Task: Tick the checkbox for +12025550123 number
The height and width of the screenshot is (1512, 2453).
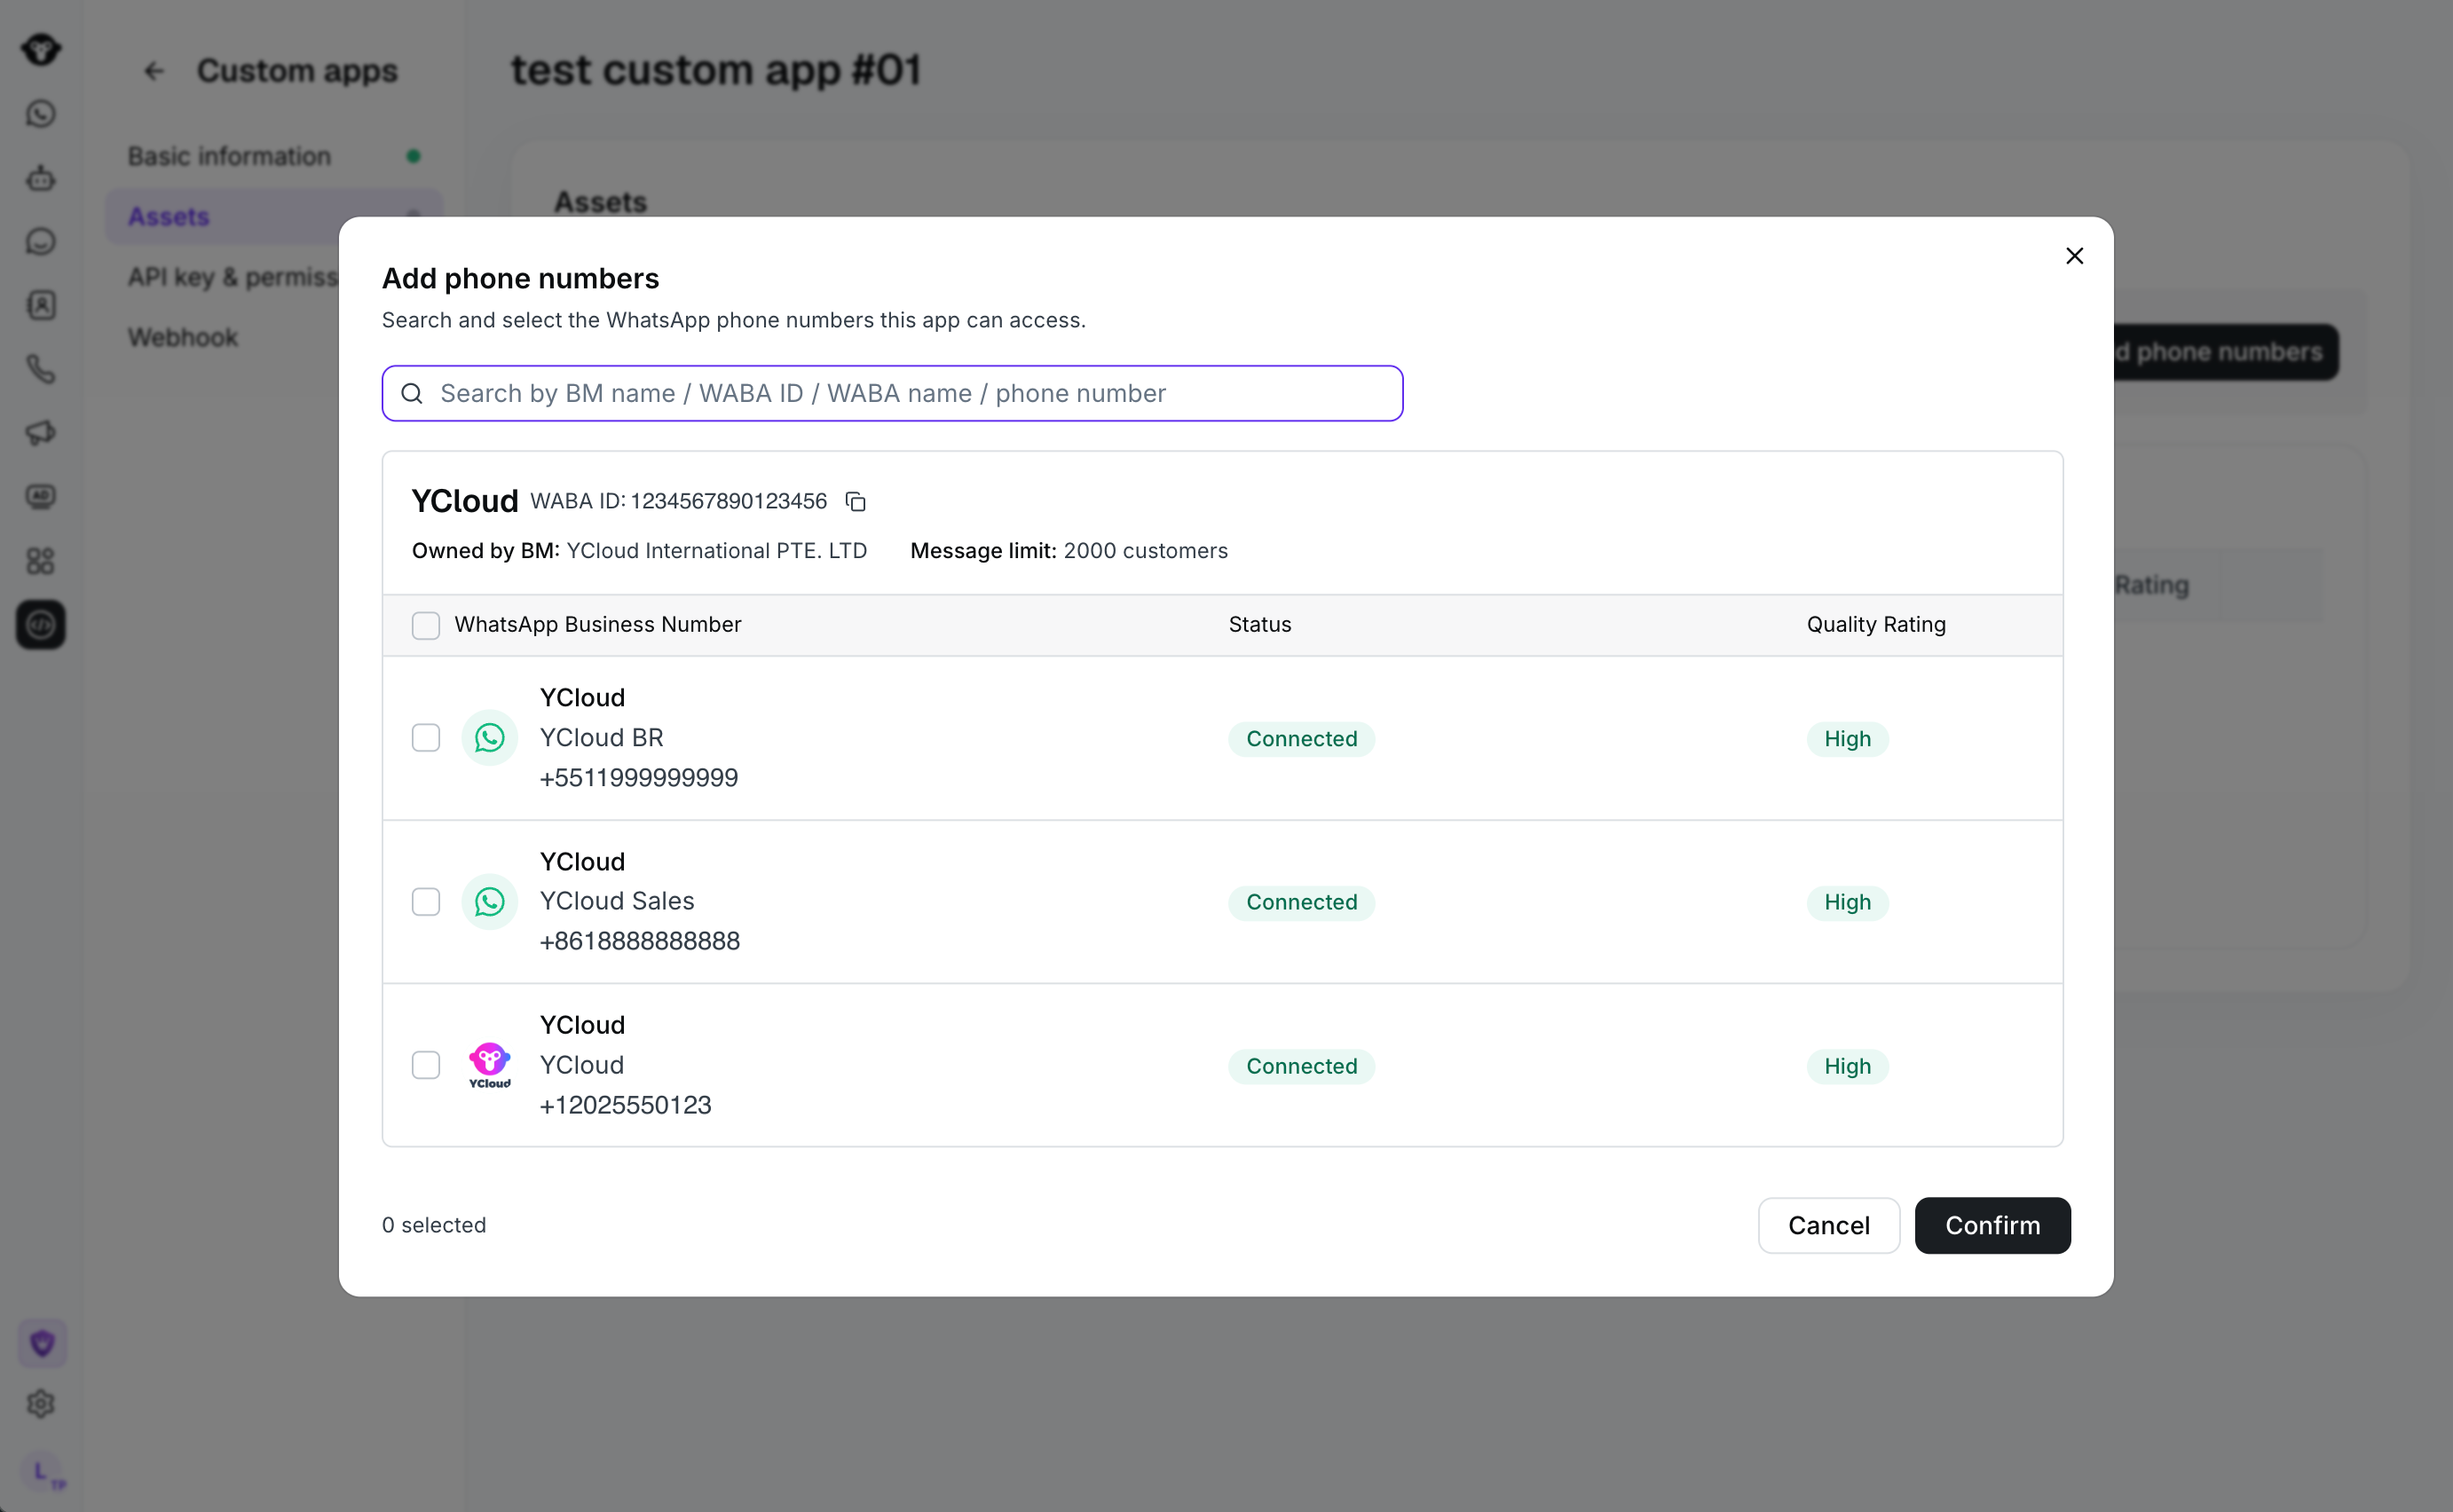Action: [x=426, y=1065]
